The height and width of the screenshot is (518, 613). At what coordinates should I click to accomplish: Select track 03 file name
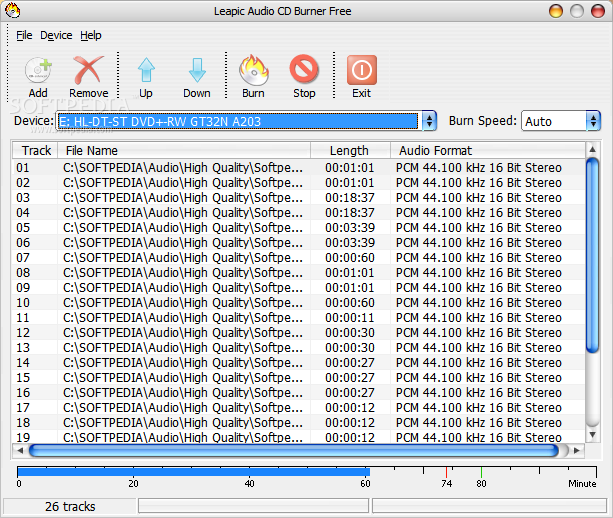(x=183, y=198)
